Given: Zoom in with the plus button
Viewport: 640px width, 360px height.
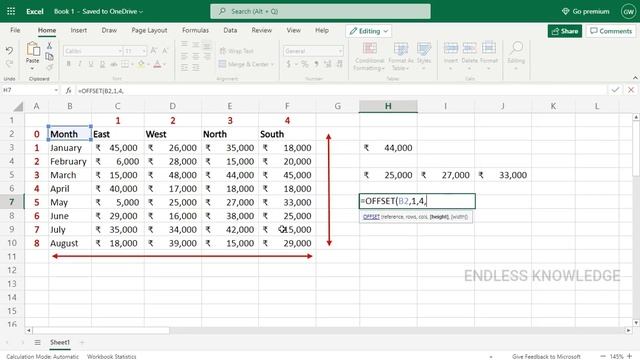Looking at the screenshot, I should pyautogui.click(x=629, y=356).
